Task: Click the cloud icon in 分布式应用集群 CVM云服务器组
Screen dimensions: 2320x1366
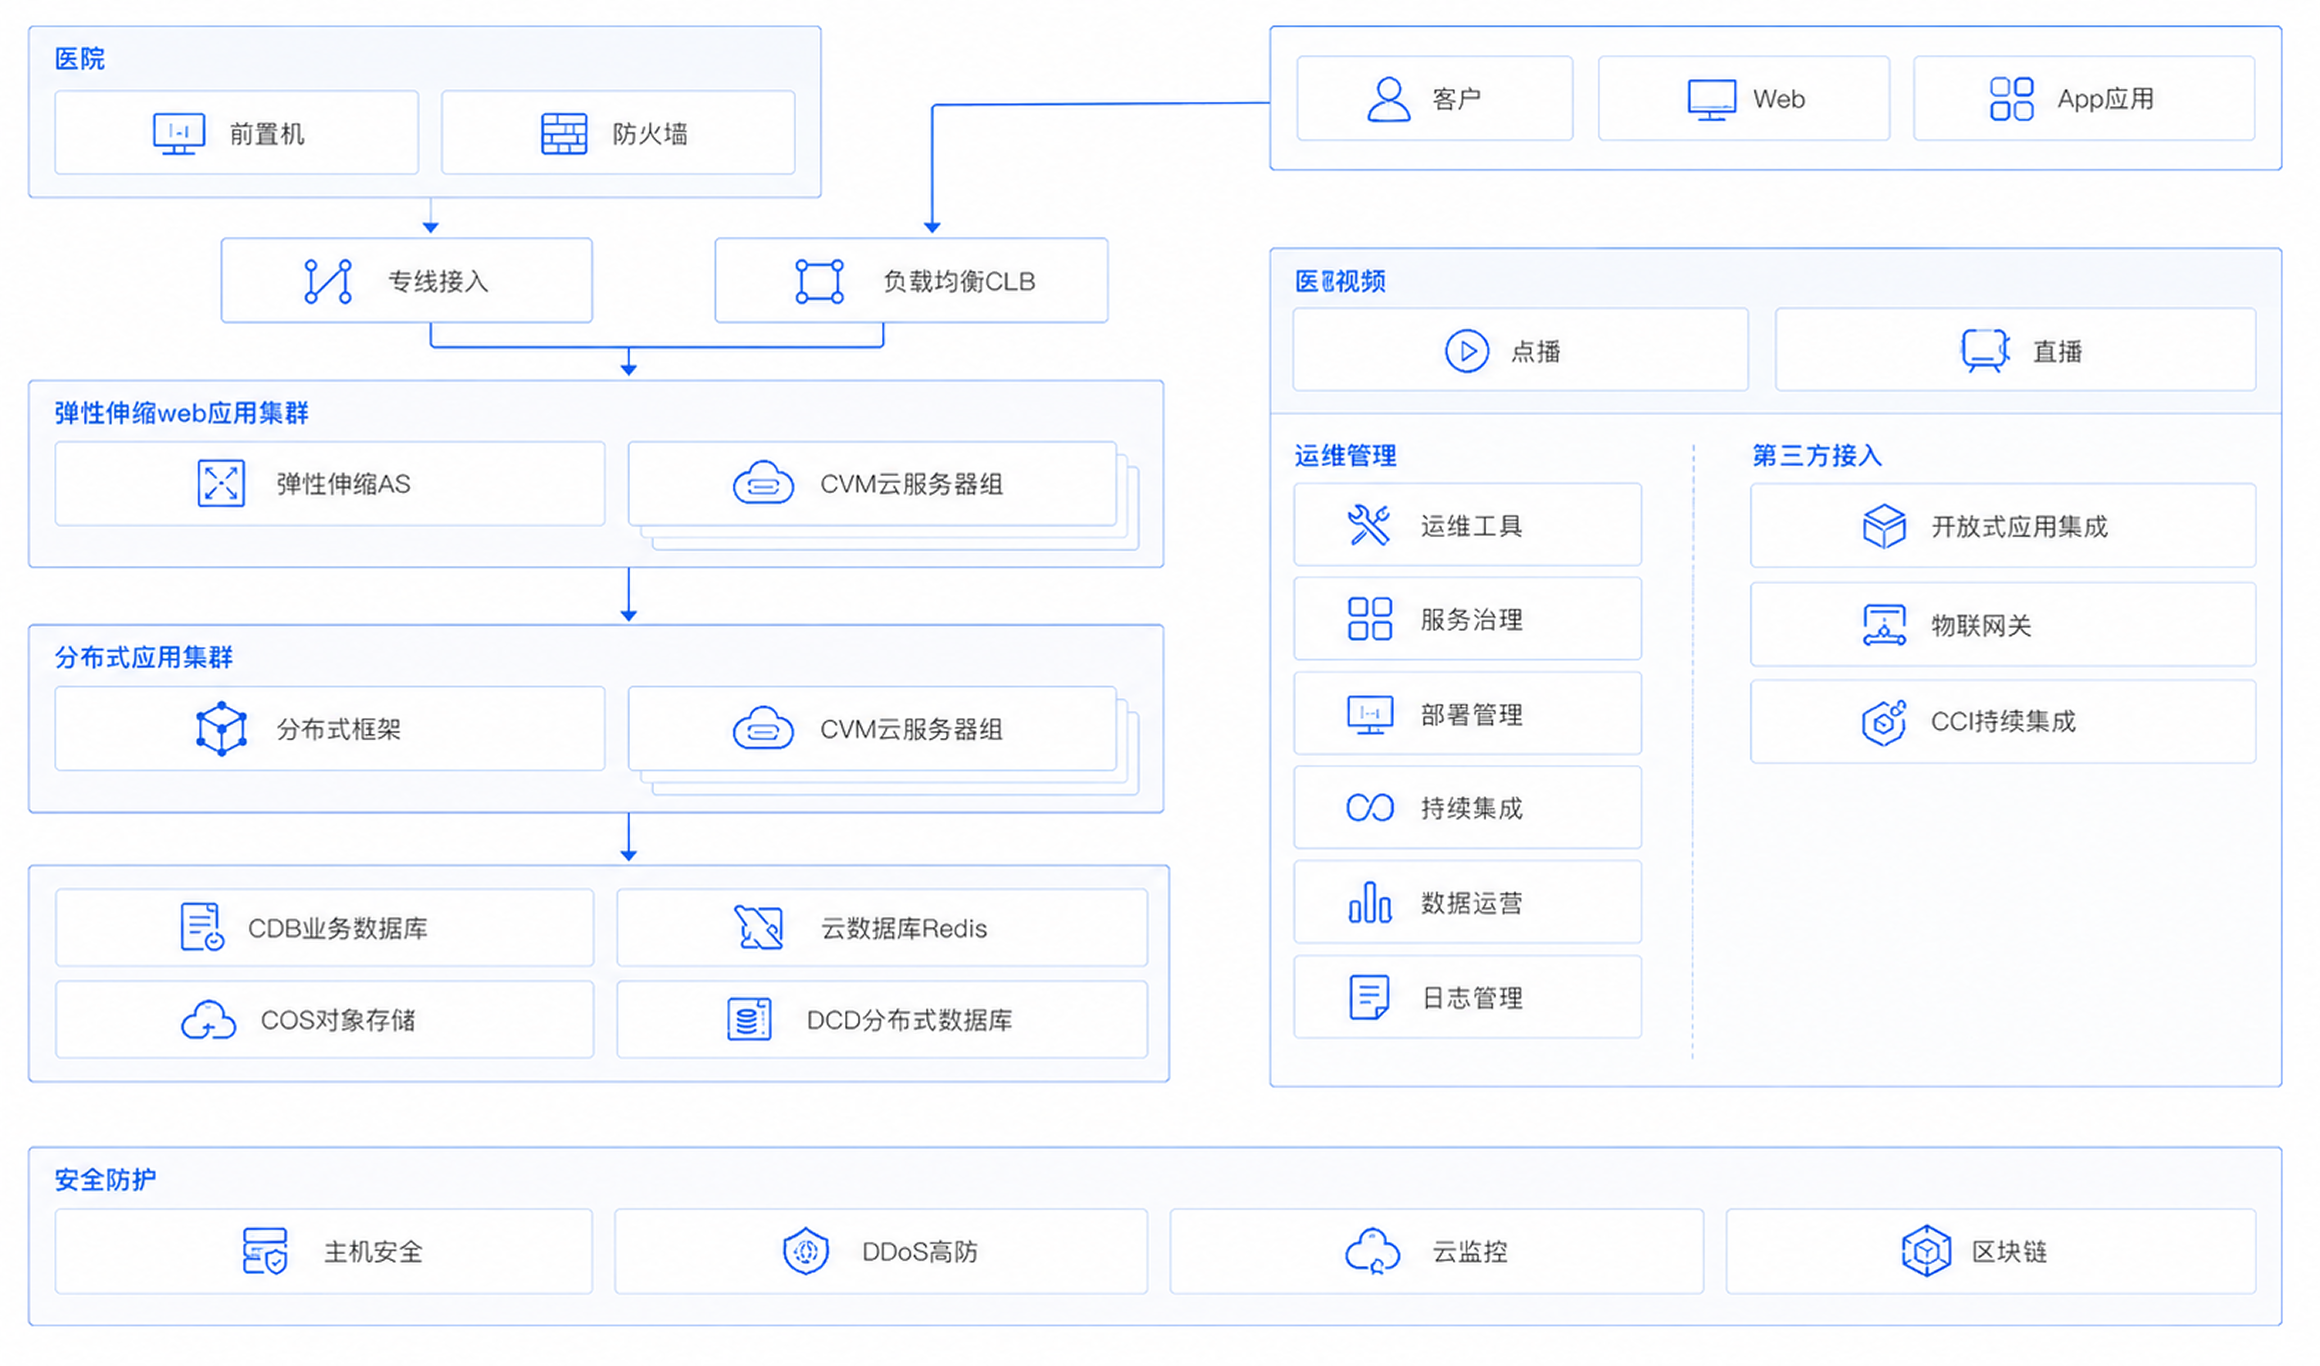Action: (x=763, y=728)
